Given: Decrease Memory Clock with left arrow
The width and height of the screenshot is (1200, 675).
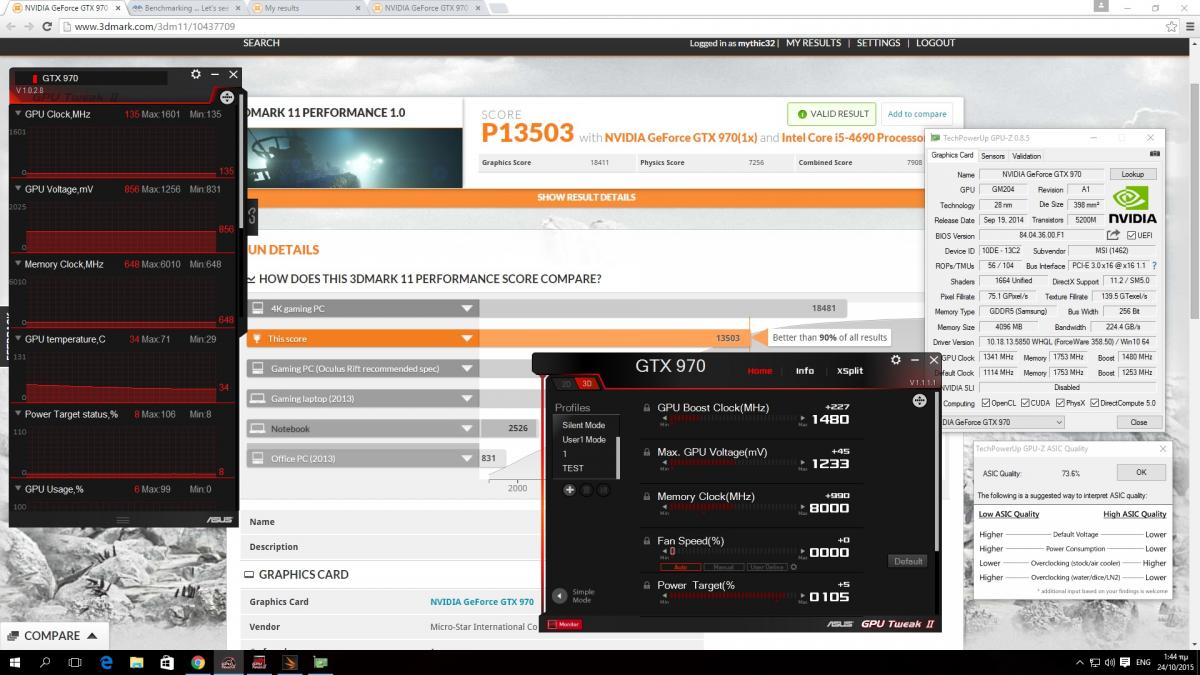Looking at the screenshot, I should (x=662, y=508).
